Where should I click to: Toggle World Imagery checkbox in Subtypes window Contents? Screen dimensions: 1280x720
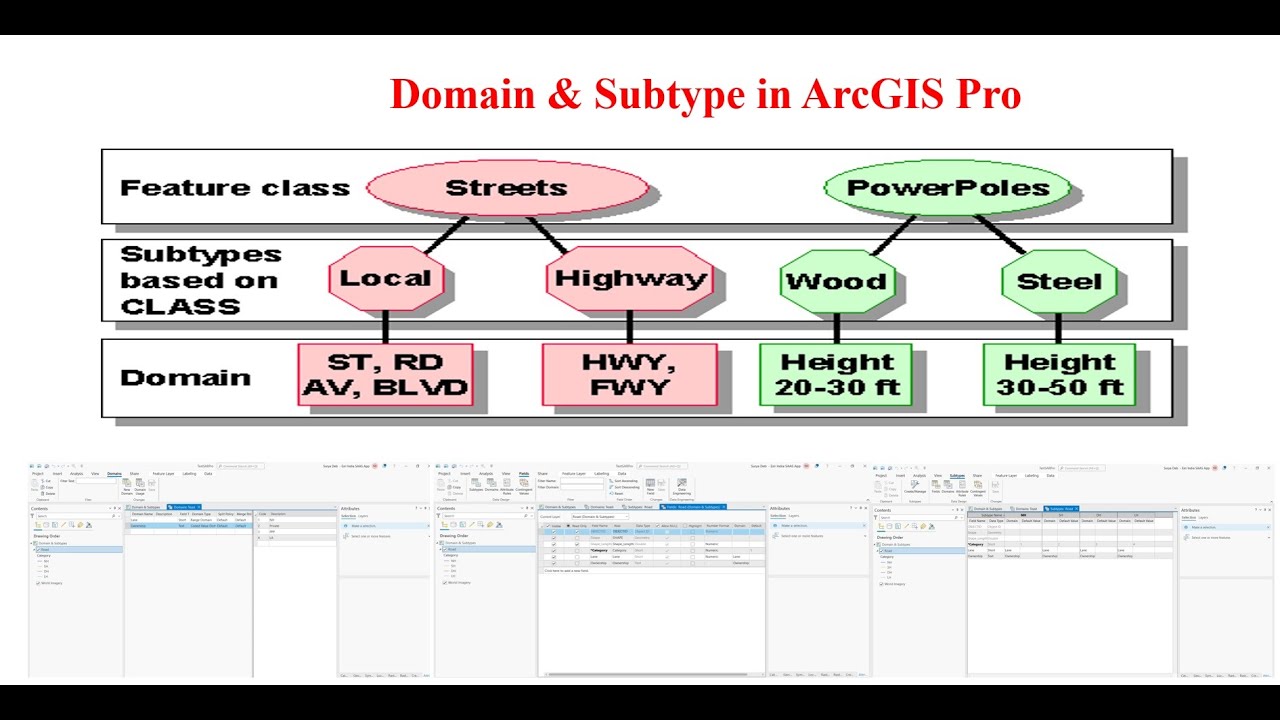(881, 584)
